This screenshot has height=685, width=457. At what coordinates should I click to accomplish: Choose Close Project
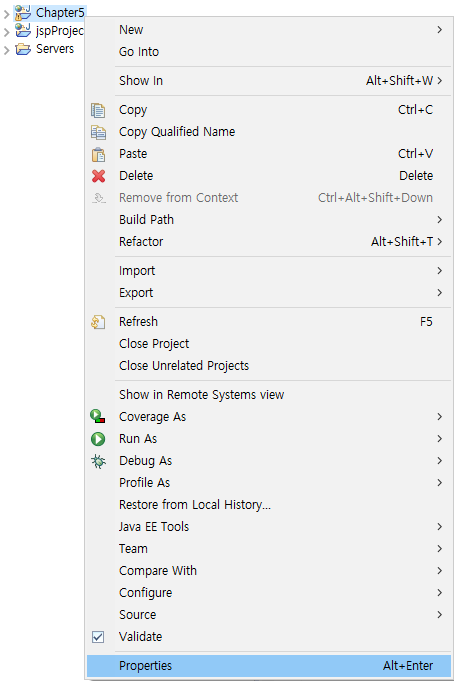269,344
